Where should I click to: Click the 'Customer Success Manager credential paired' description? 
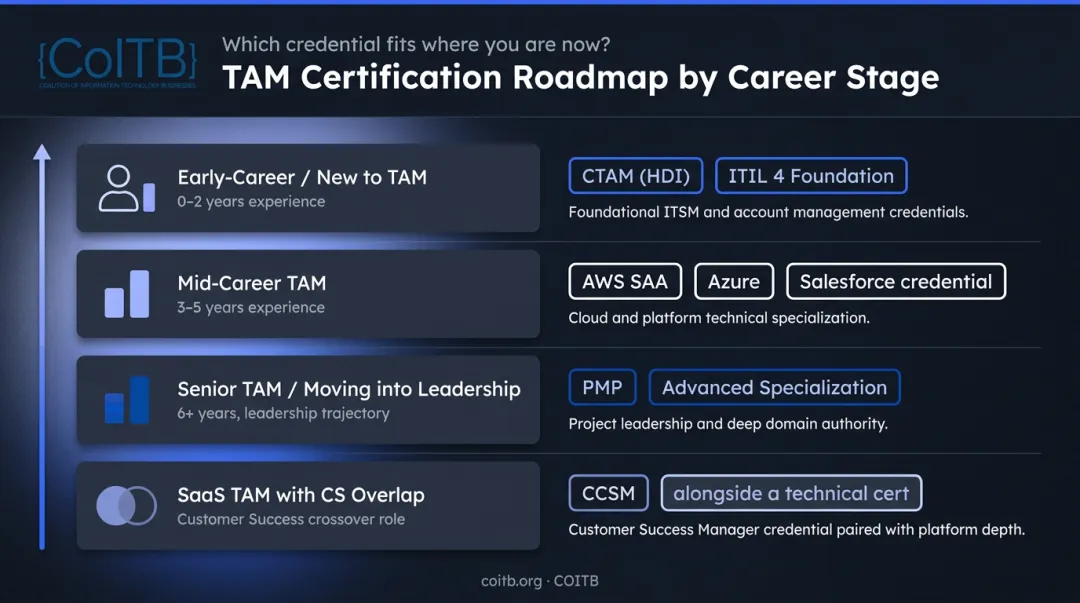[x=796, y=530]
